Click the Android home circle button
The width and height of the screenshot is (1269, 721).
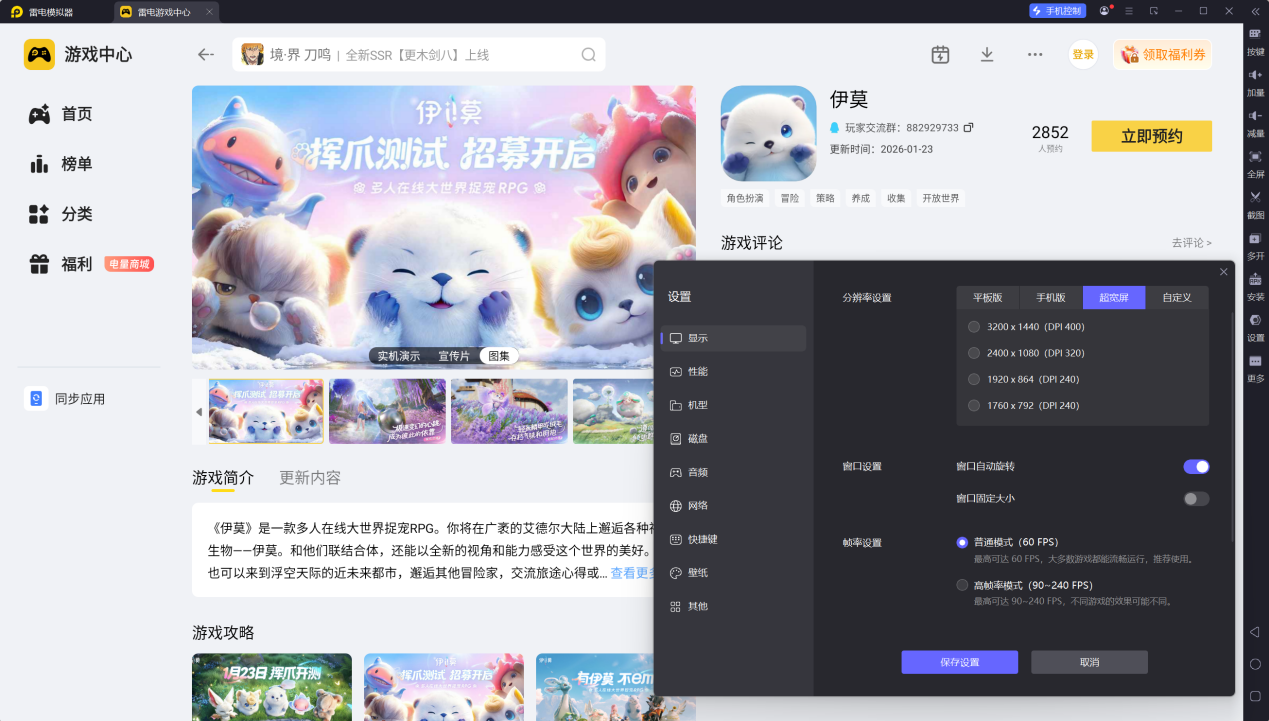coord(1255,664)
